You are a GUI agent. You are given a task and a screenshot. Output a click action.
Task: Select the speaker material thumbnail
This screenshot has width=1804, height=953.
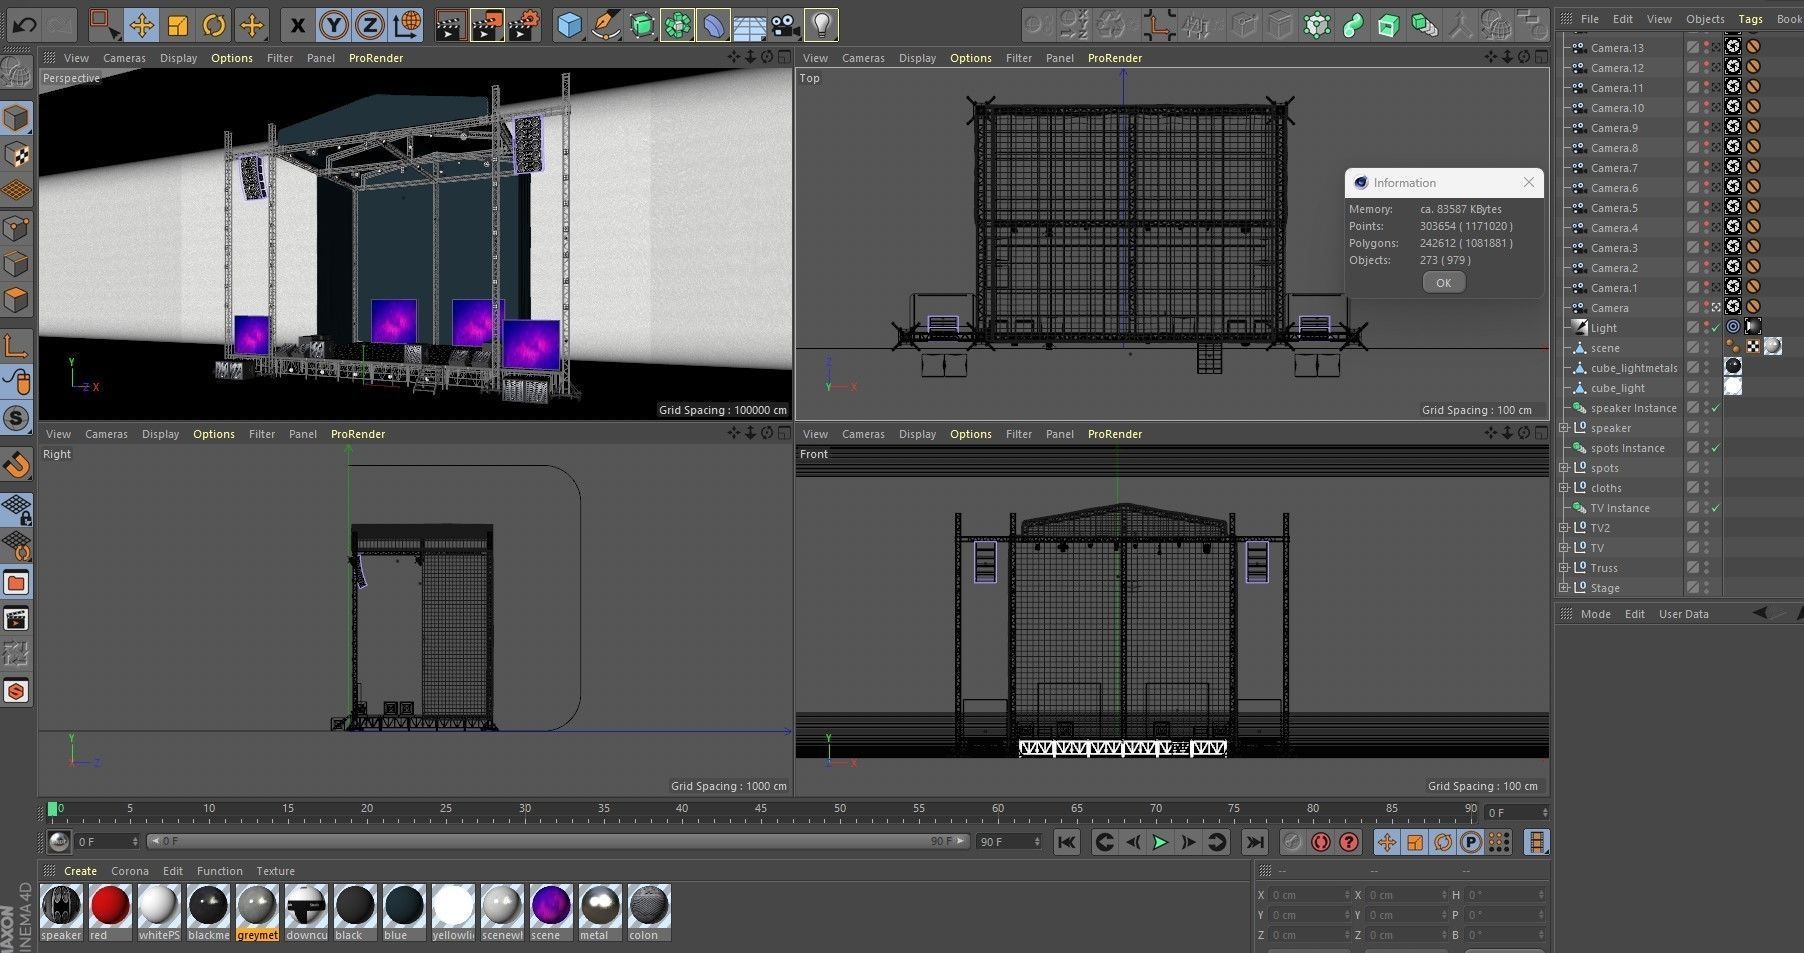(x=61, y=906)
